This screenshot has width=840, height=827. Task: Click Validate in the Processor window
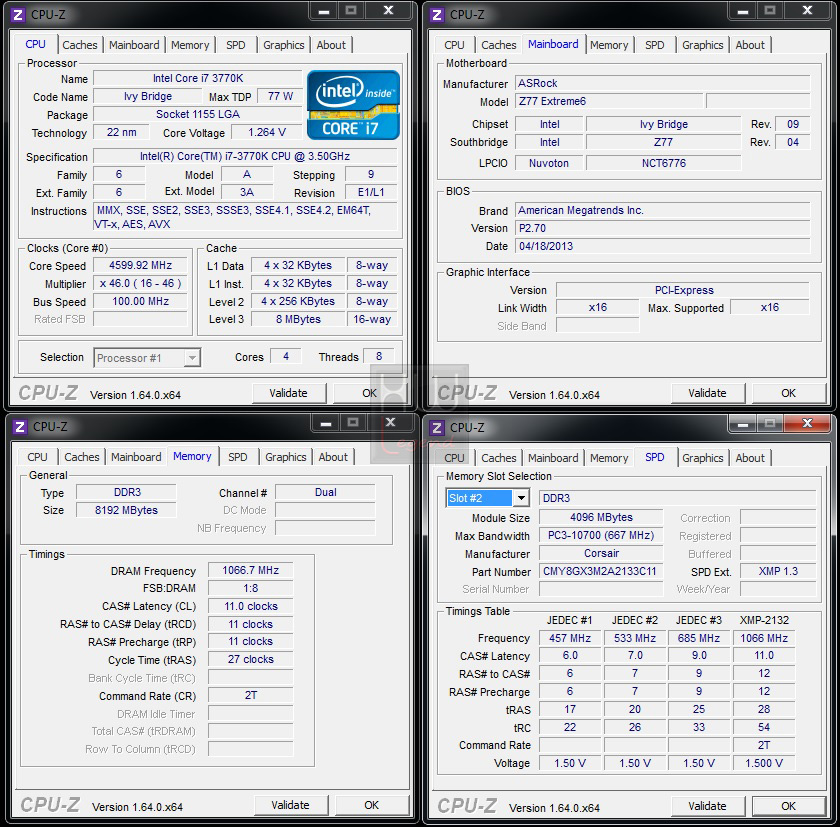[x=289, y=393]
